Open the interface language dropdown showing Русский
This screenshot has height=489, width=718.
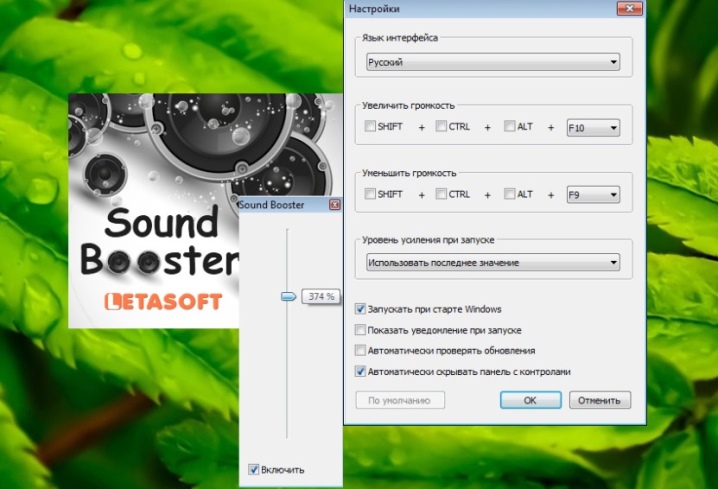[493, 62]
